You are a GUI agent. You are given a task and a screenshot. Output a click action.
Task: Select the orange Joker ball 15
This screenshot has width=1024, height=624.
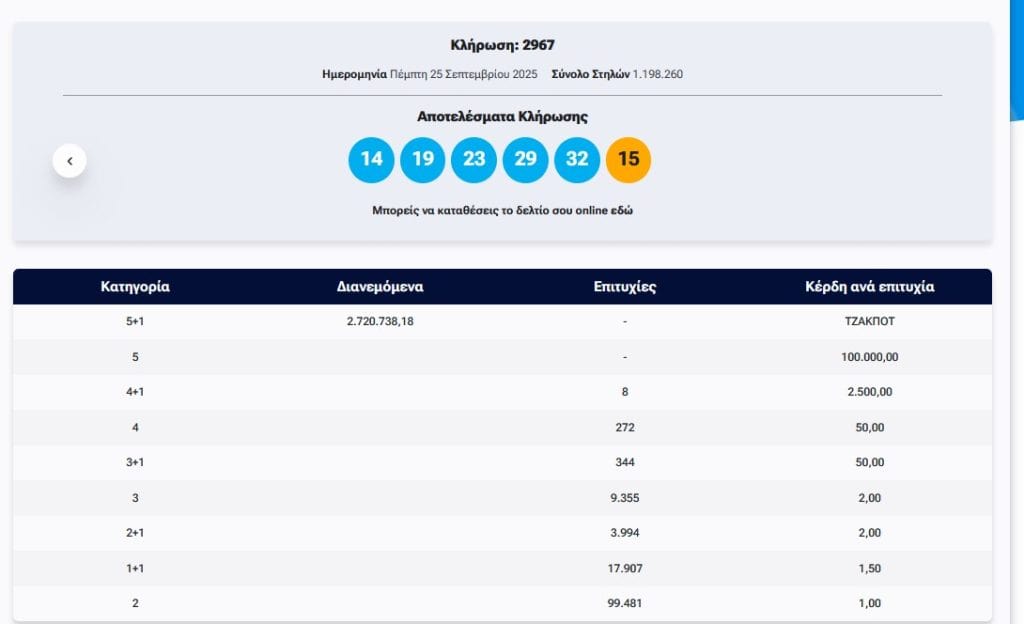pyautogui.click(x=628, y=159)
